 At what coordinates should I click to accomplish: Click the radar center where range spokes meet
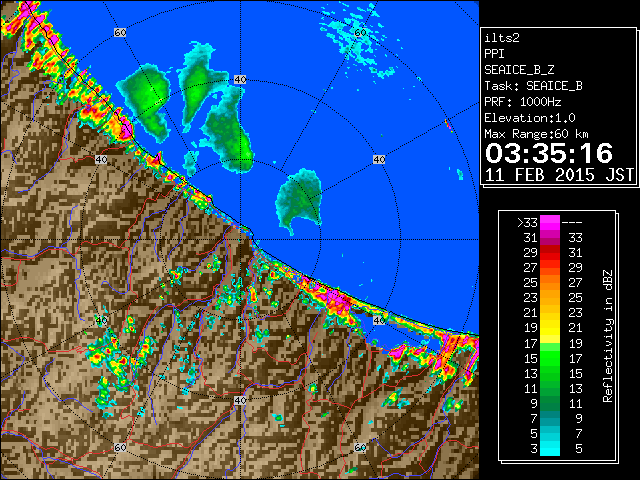[240, 240]
